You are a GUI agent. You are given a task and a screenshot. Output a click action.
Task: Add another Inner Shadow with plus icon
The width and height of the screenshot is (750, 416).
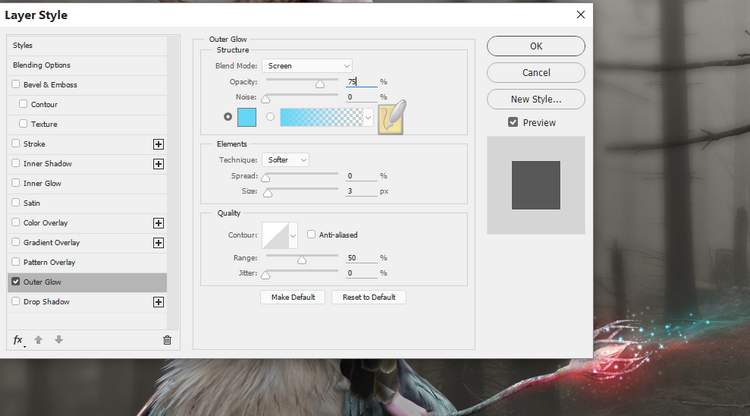pos(158,164)
